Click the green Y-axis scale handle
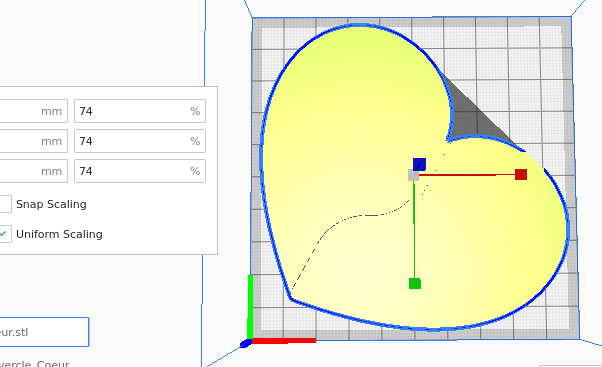 pyautogui.click(x=415, y=284)
